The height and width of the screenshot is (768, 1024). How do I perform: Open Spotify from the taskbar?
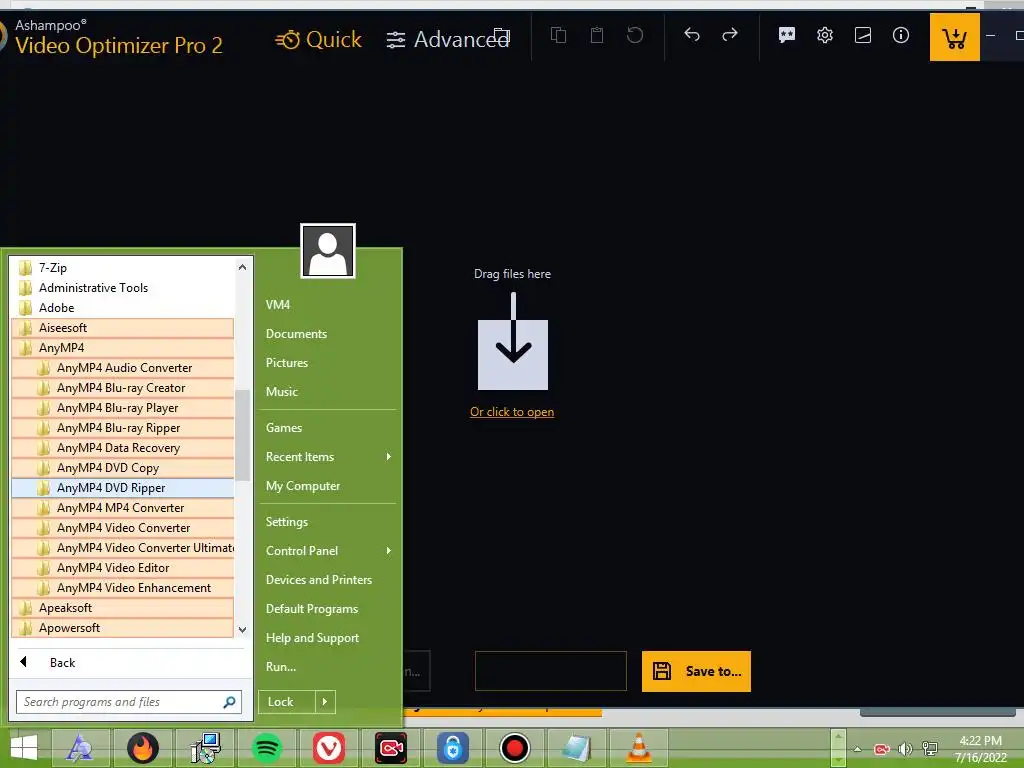(x=266, y=748)
